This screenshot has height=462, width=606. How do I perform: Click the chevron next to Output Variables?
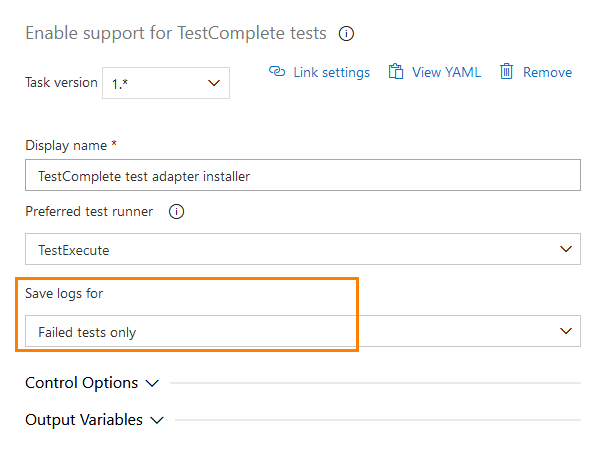156,421
